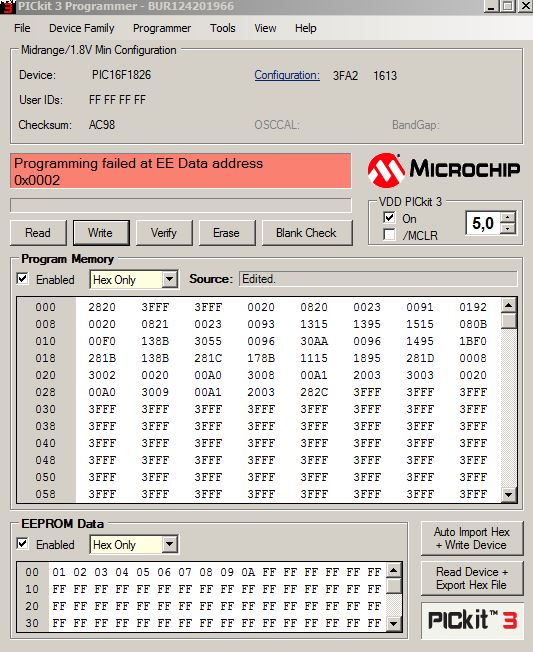Toggle the /MCLR checkbox
Screen dimensions: 533x652
coord(389,235)
